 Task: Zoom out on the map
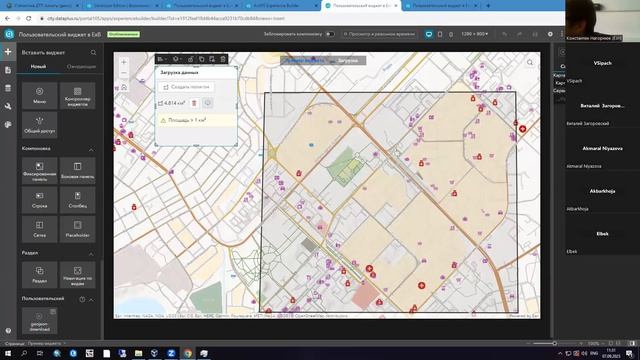[124, 73]
